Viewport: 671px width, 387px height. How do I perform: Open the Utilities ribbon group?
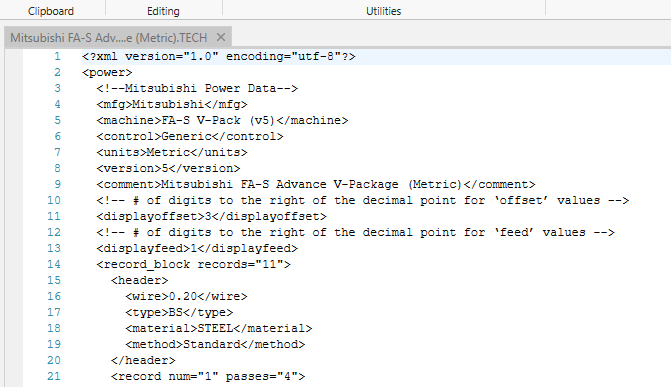[383, 11]
